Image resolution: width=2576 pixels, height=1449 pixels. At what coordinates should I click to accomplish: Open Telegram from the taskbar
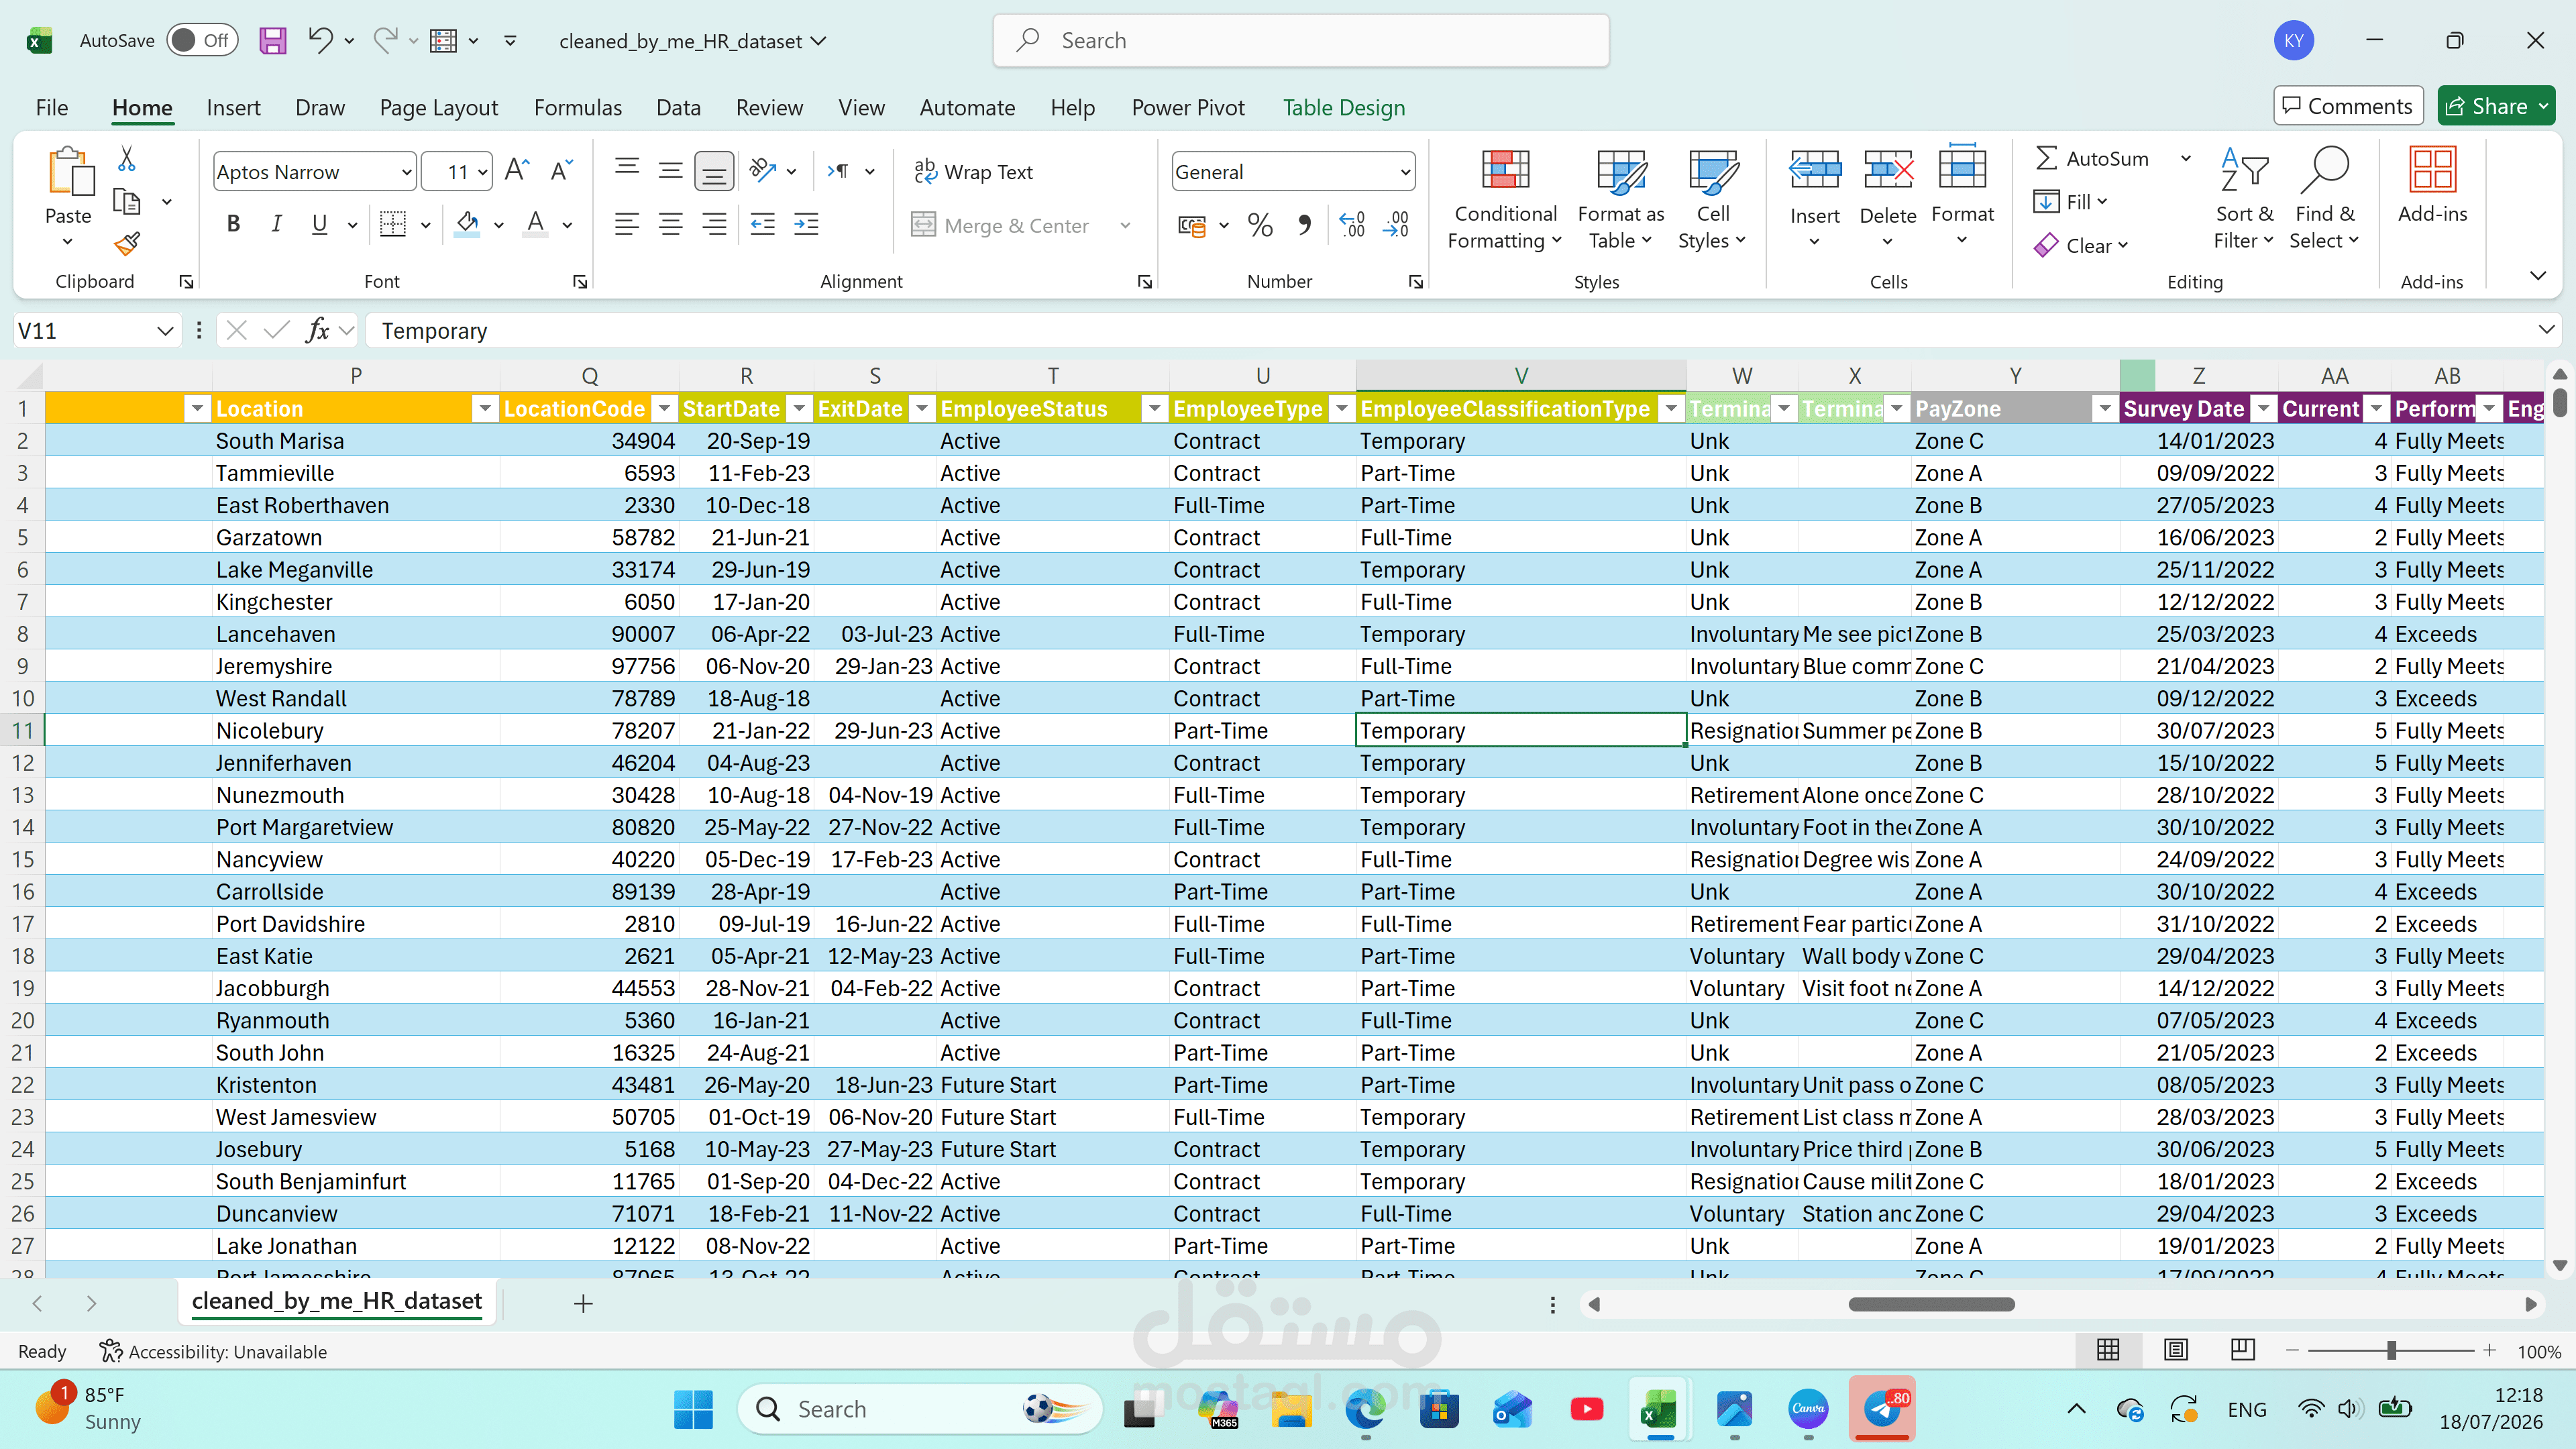tap(1881, 1409)
